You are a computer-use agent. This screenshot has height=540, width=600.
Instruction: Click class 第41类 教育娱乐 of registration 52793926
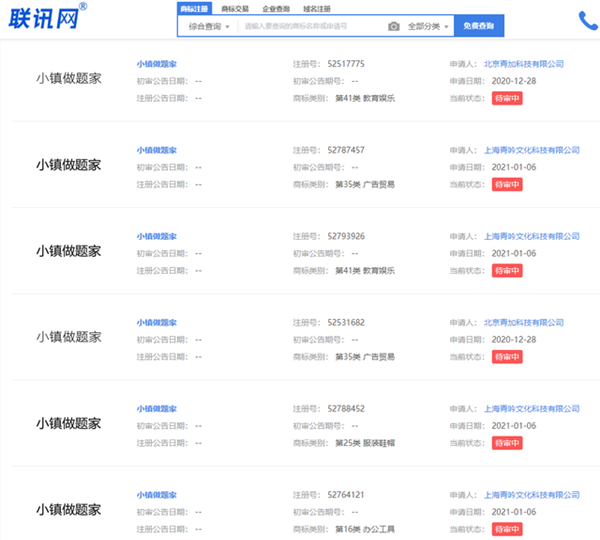tap(365, 271)
